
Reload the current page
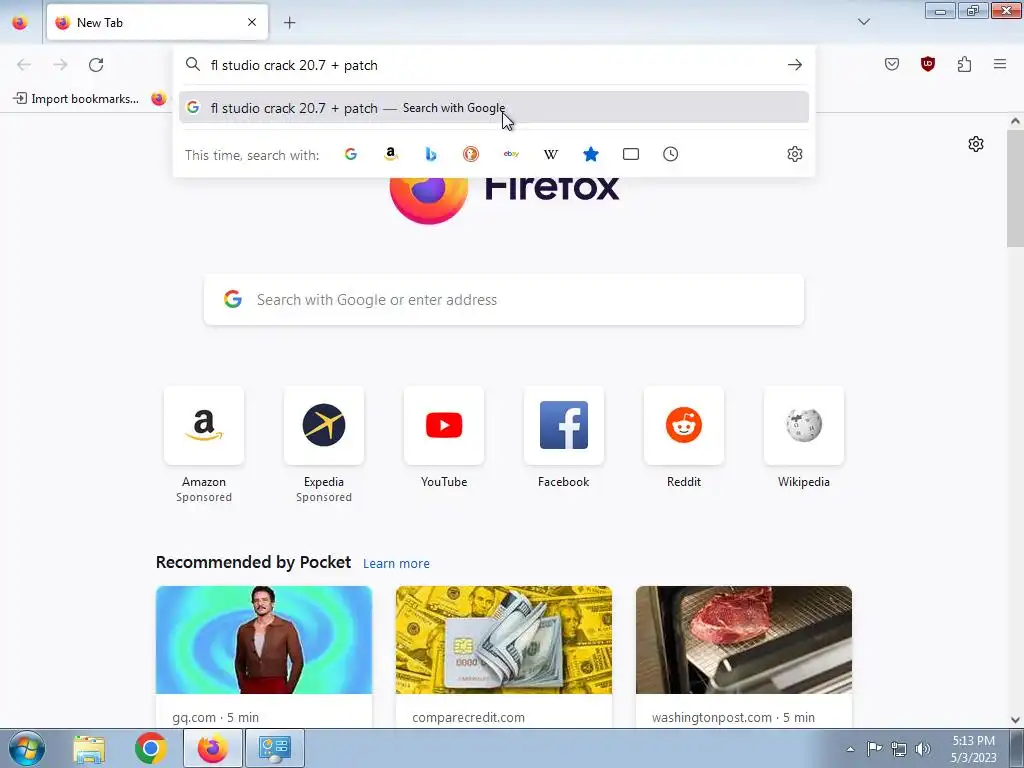[96, 65]
